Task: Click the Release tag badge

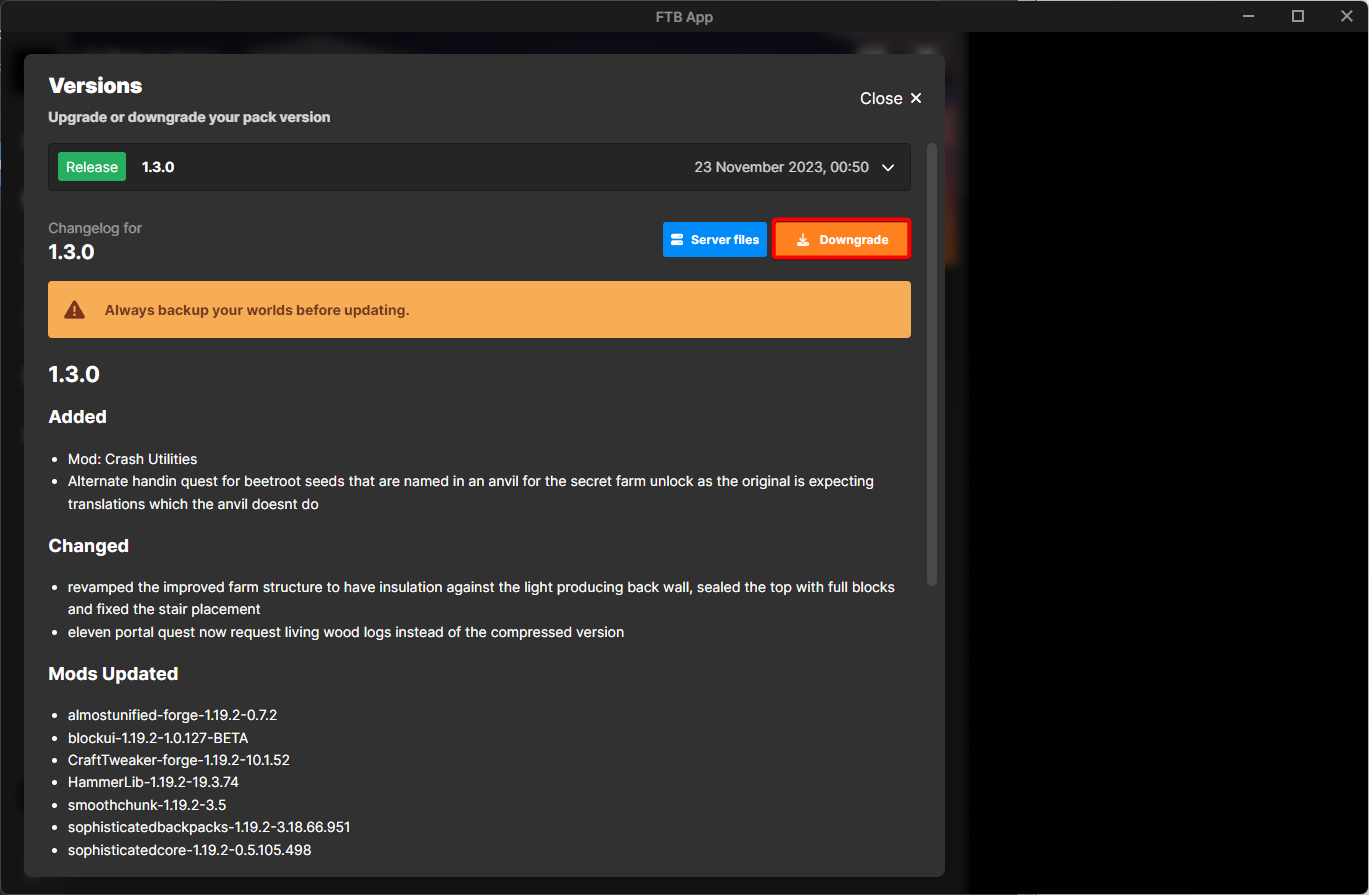Action: coord(92,167)
